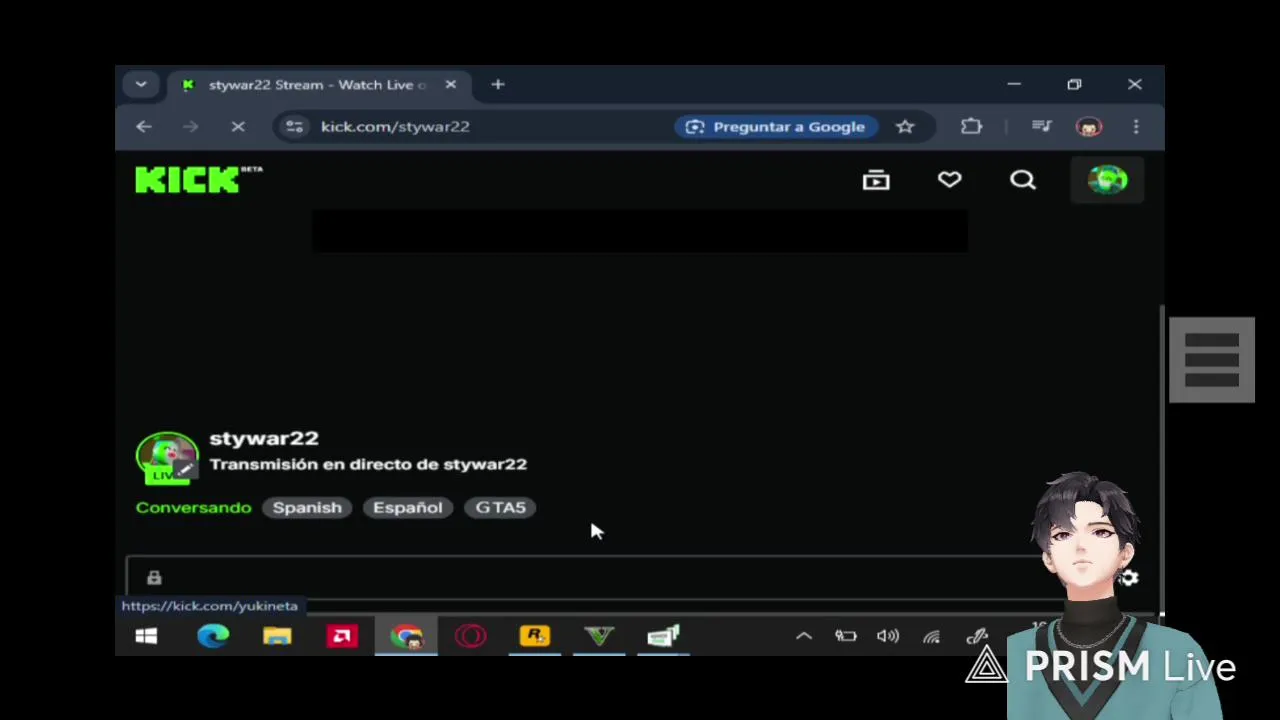Screen dimensions: 1280x720
Task: Click the stywar22 channel avatar
Action: click(167, 459)
